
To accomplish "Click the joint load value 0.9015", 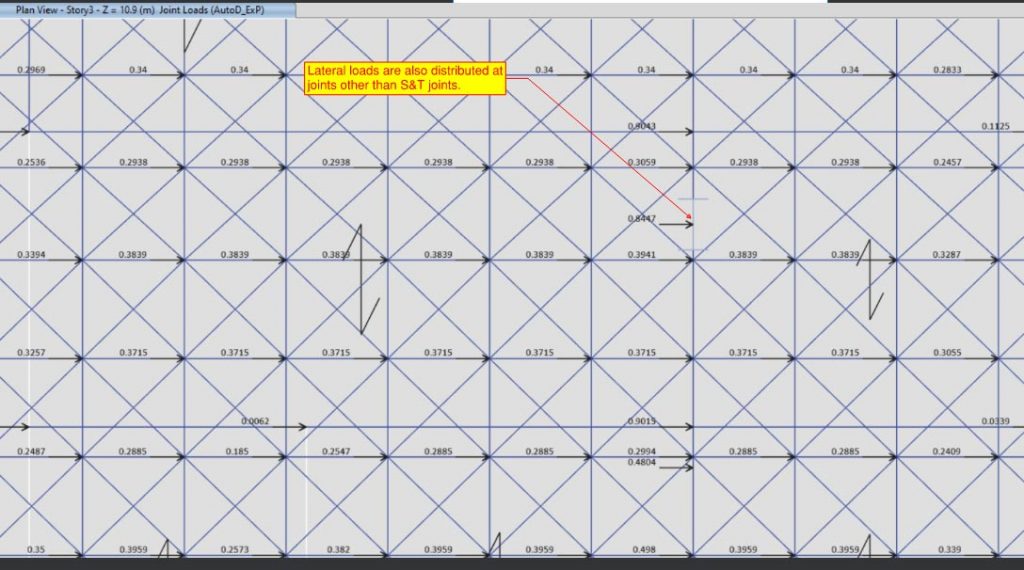I will coord(642,421).
